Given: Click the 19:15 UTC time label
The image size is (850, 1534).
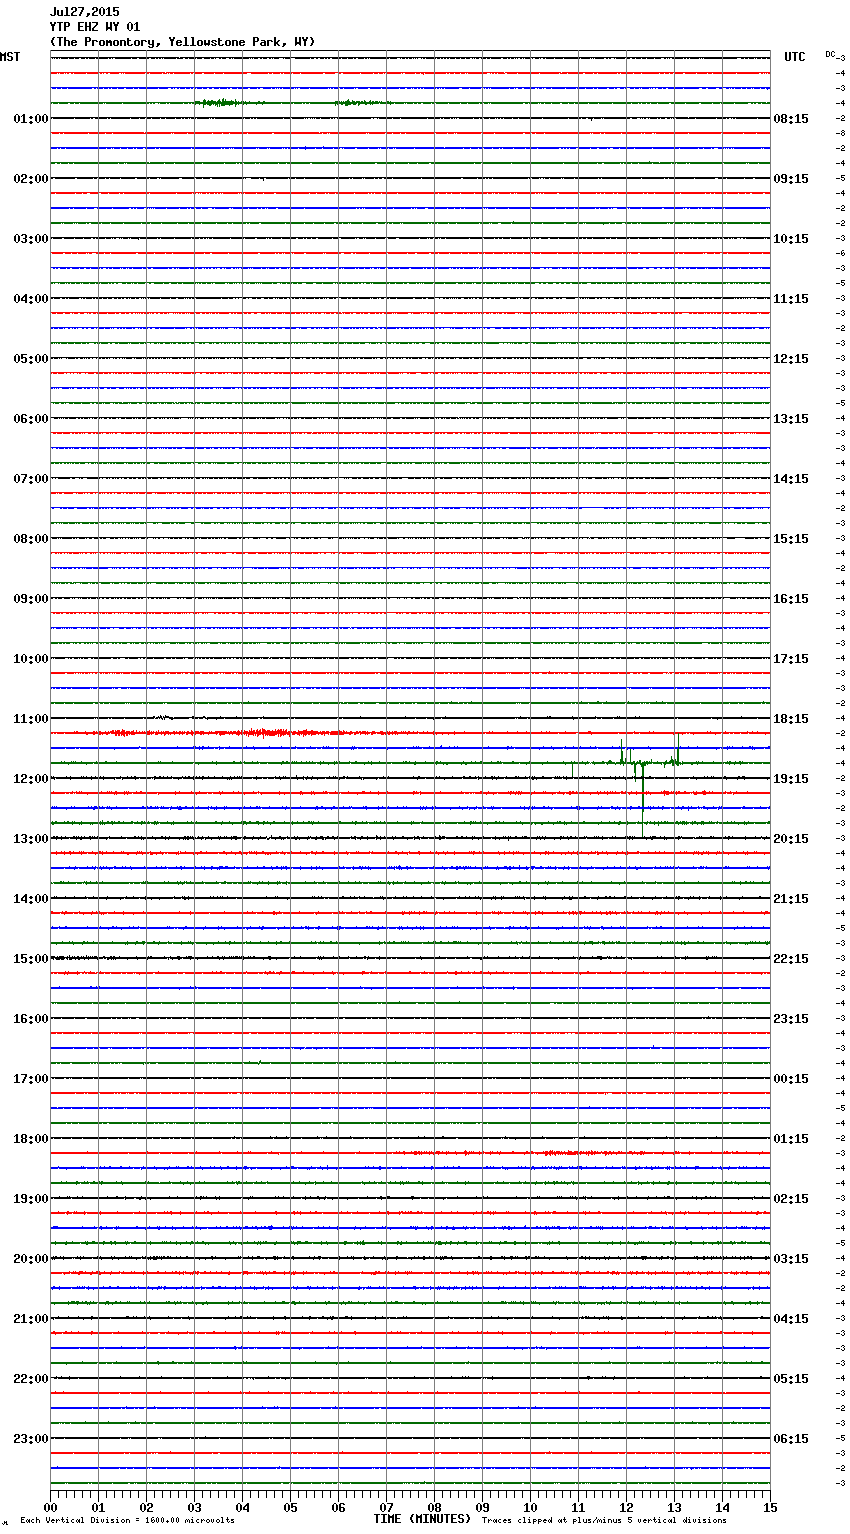Looking at the screenshot, I should (791, 779).
